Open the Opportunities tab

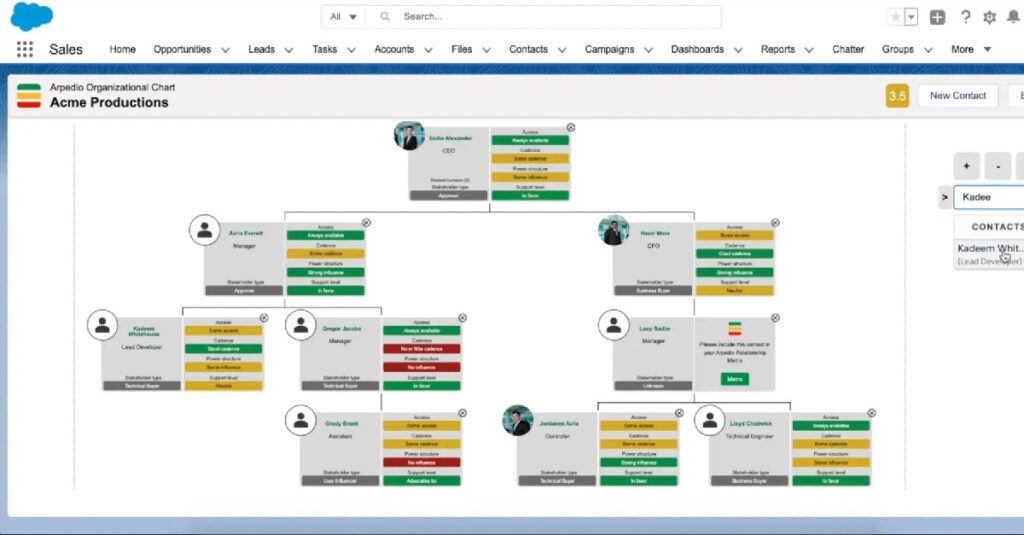182,49
